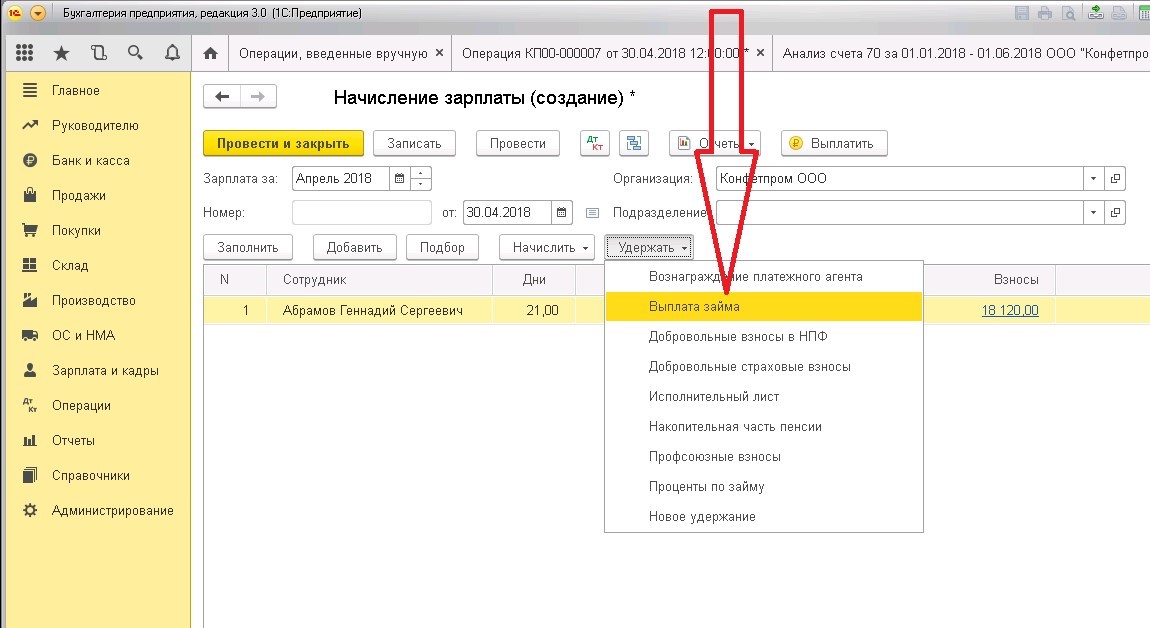This screenshot has width=1150, height=628.
Task: Click the Номер input field
Action: 362,213
